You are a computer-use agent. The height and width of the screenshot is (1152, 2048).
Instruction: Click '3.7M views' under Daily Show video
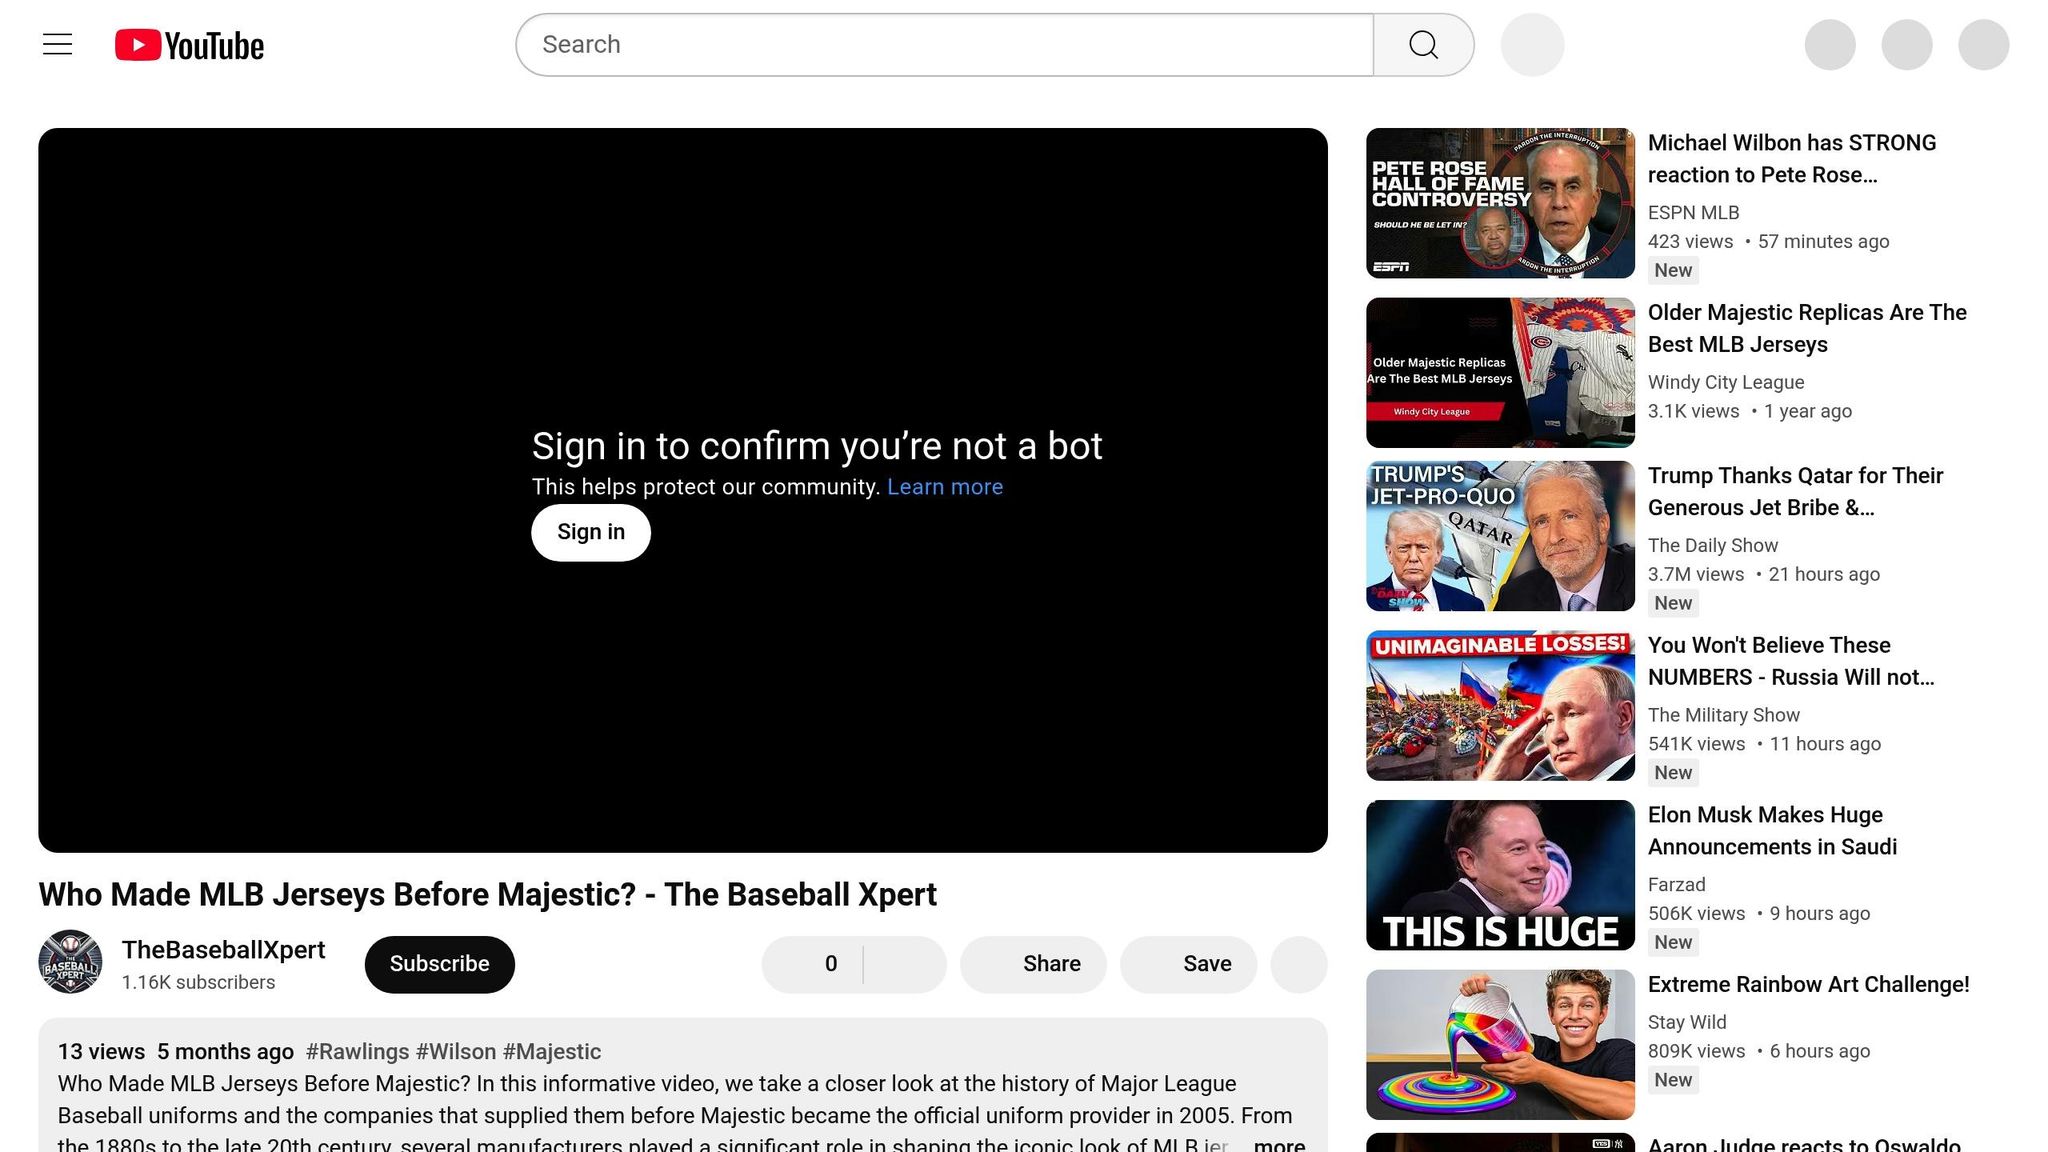click(x=1695, y=574)
